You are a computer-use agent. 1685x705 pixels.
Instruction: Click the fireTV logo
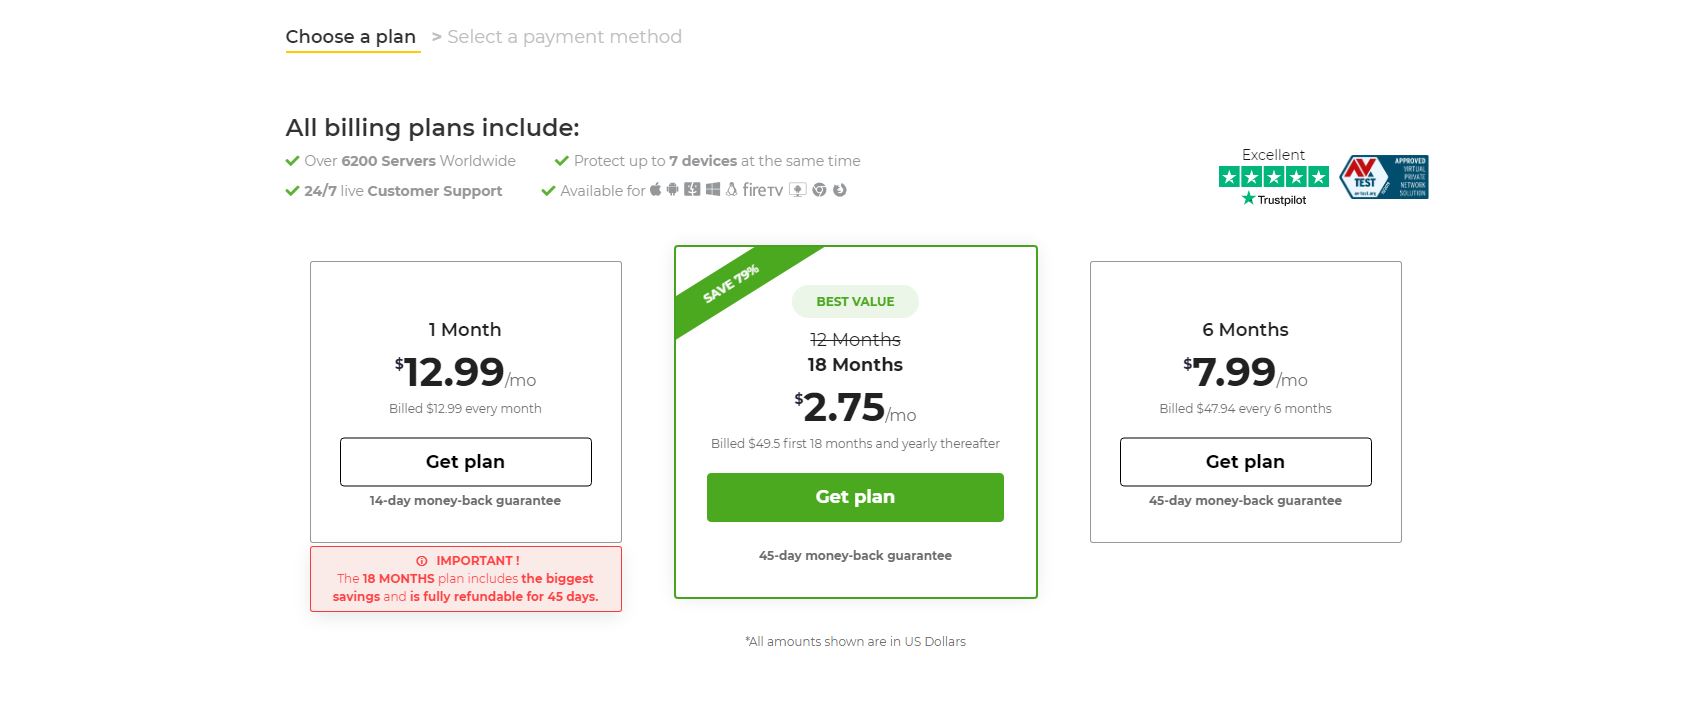(763, 189)
